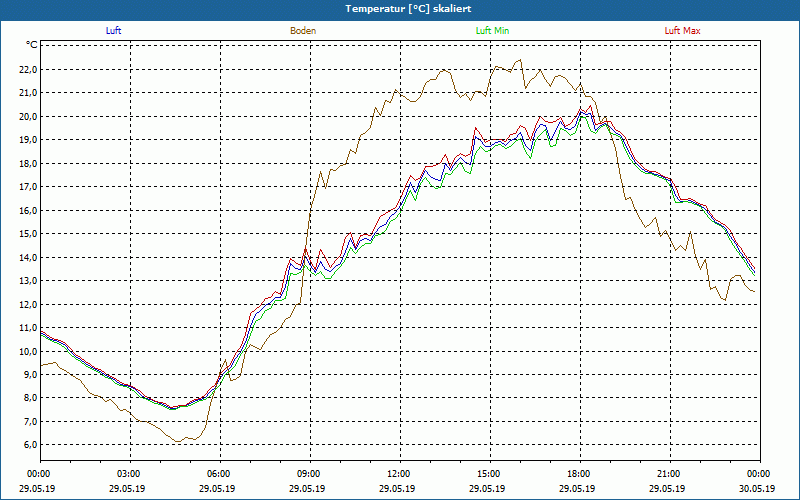Click the 21,0 y-axis value

click(29, 93)
